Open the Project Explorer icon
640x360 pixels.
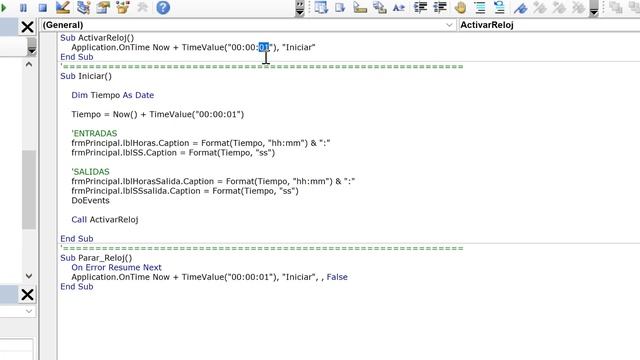[83, 7]
